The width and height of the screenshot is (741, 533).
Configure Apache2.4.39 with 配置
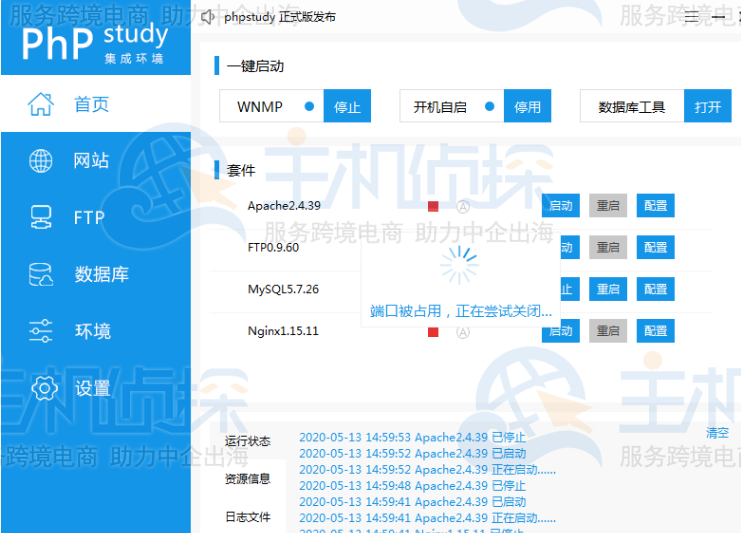(655, 206)
